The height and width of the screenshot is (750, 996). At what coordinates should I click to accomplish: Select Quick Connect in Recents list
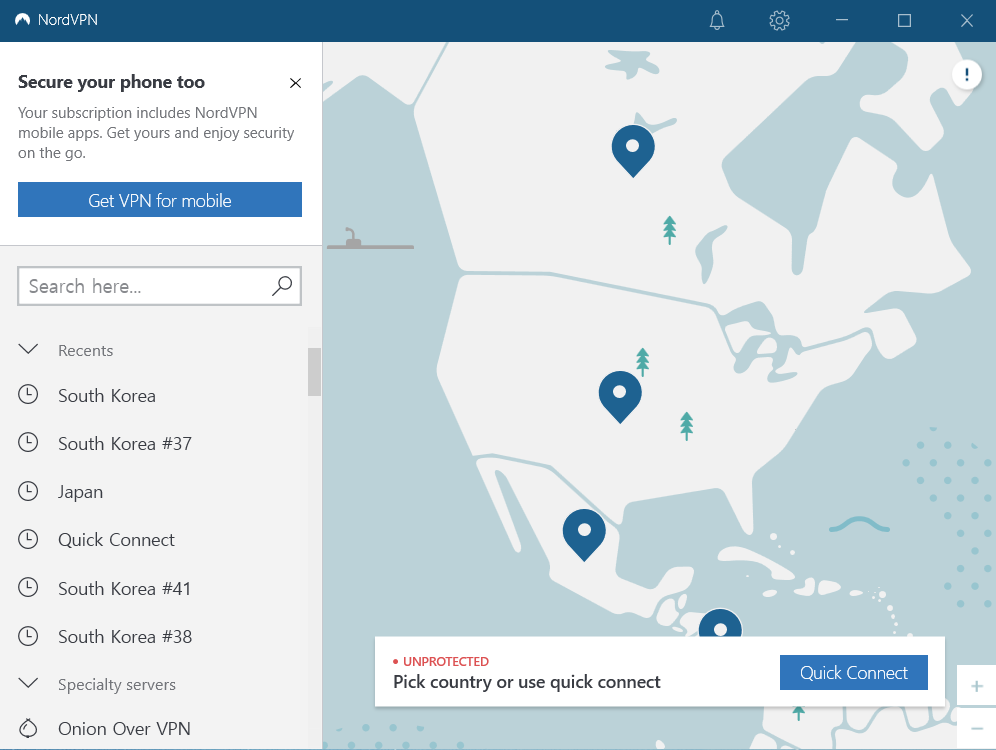pos(116,540)
